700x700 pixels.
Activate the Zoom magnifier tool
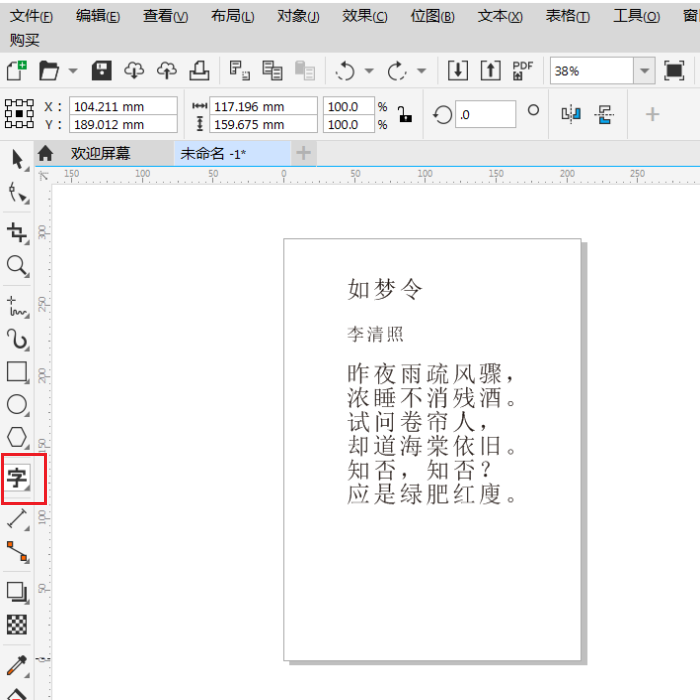point(18,266)
